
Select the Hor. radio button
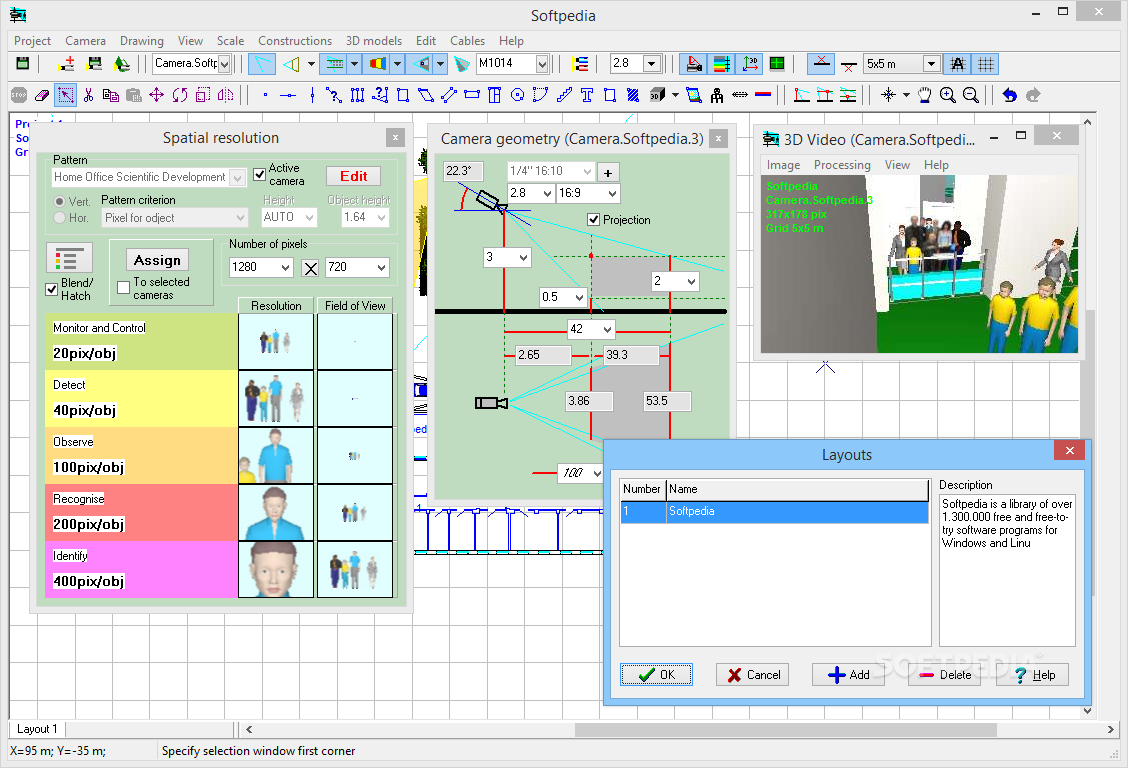coord(59,218)
